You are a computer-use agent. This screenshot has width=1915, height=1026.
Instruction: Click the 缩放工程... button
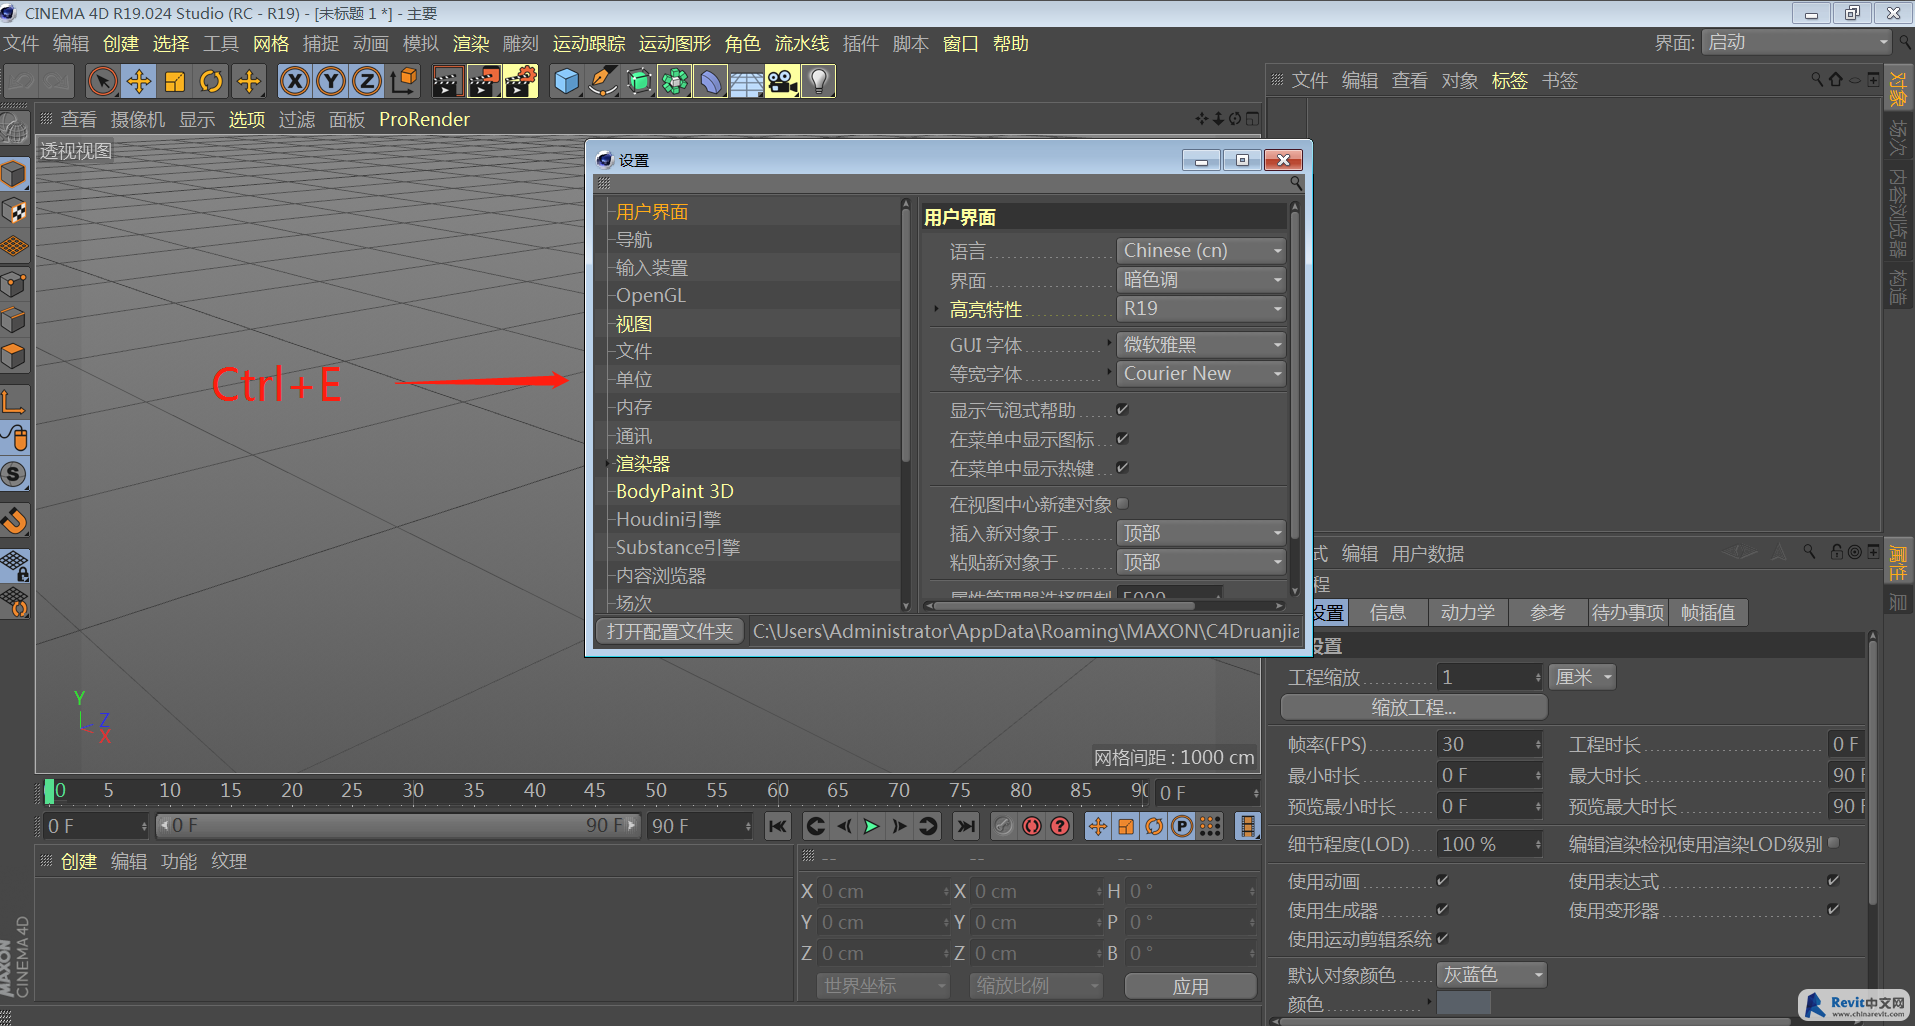[1413, 707]
